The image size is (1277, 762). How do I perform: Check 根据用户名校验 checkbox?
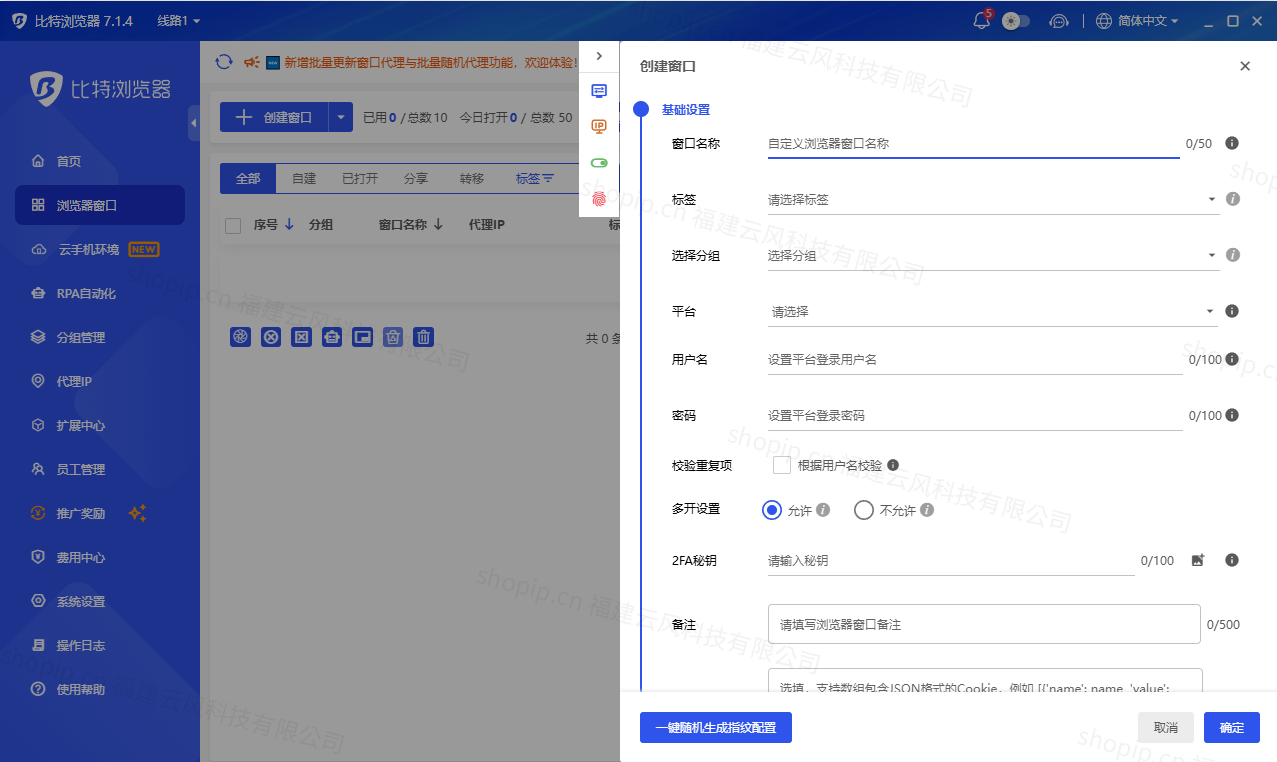782,465
